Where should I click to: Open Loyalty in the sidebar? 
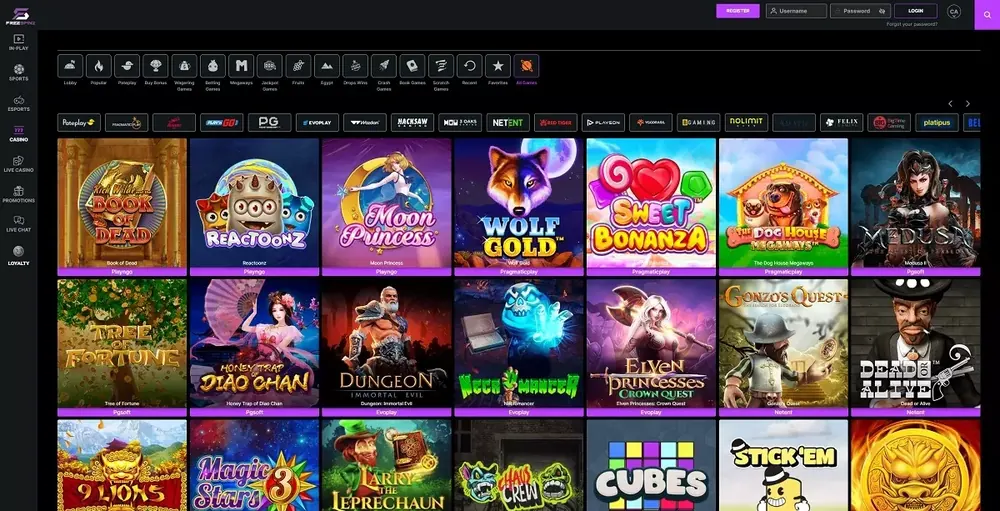click(18, 255)
